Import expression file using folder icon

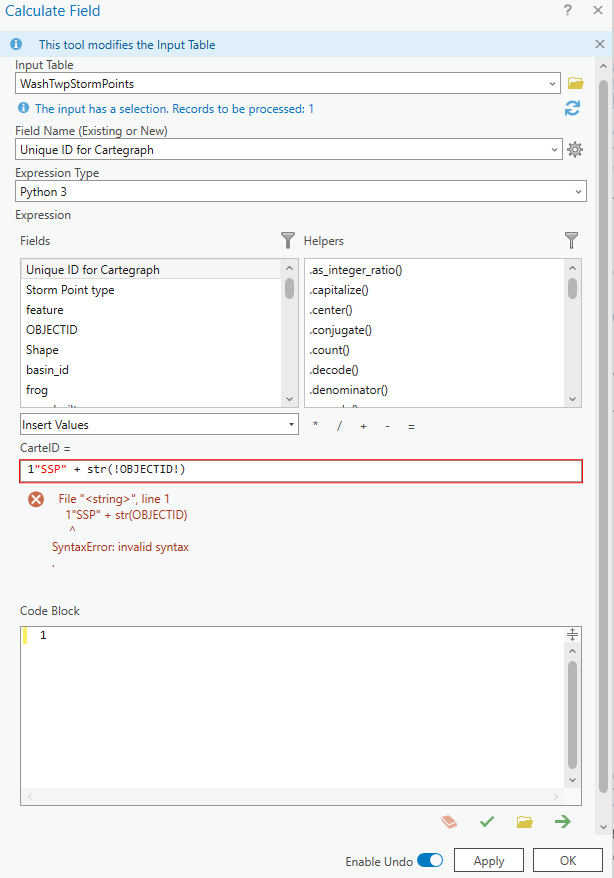pyautogui.click(x=525, y=822)
